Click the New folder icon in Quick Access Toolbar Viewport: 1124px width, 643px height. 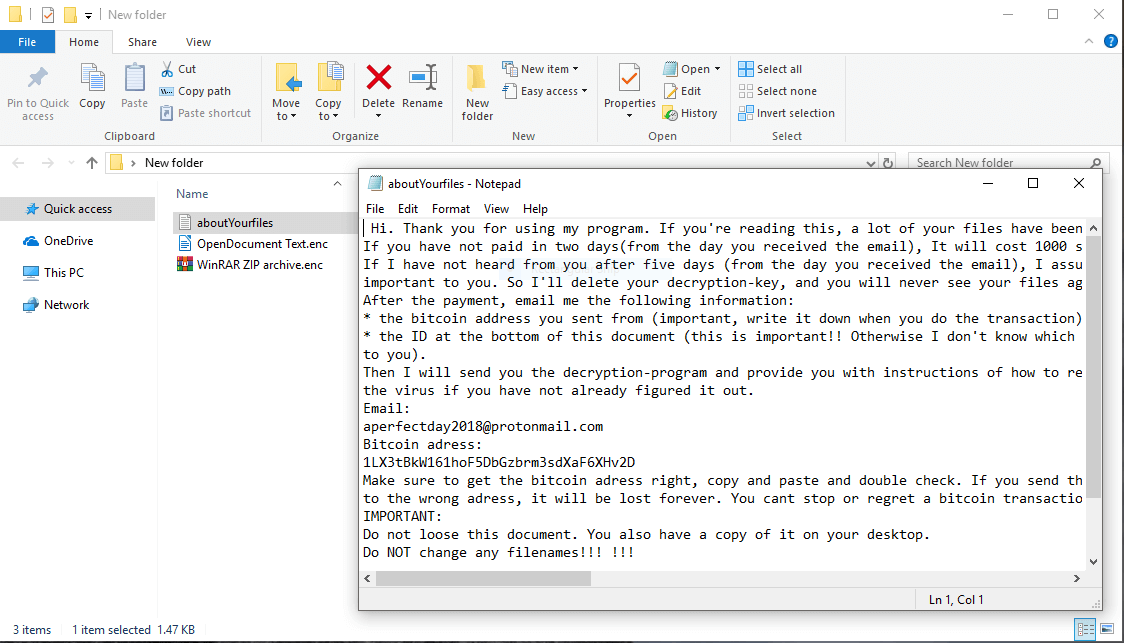coord(70,14)
